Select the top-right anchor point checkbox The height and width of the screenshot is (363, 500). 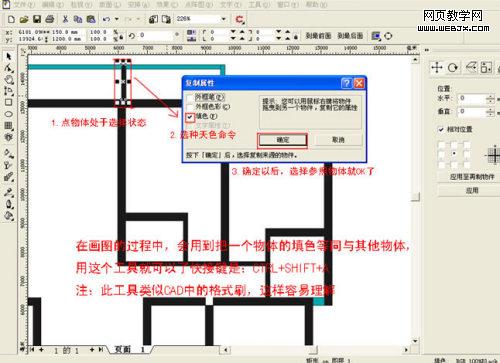point(467,144)
